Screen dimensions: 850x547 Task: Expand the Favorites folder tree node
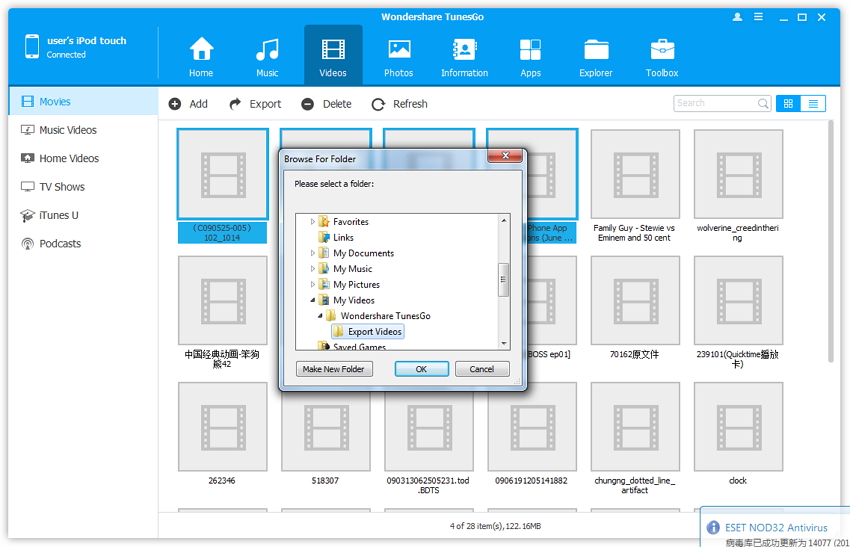(x=312, y=222)
